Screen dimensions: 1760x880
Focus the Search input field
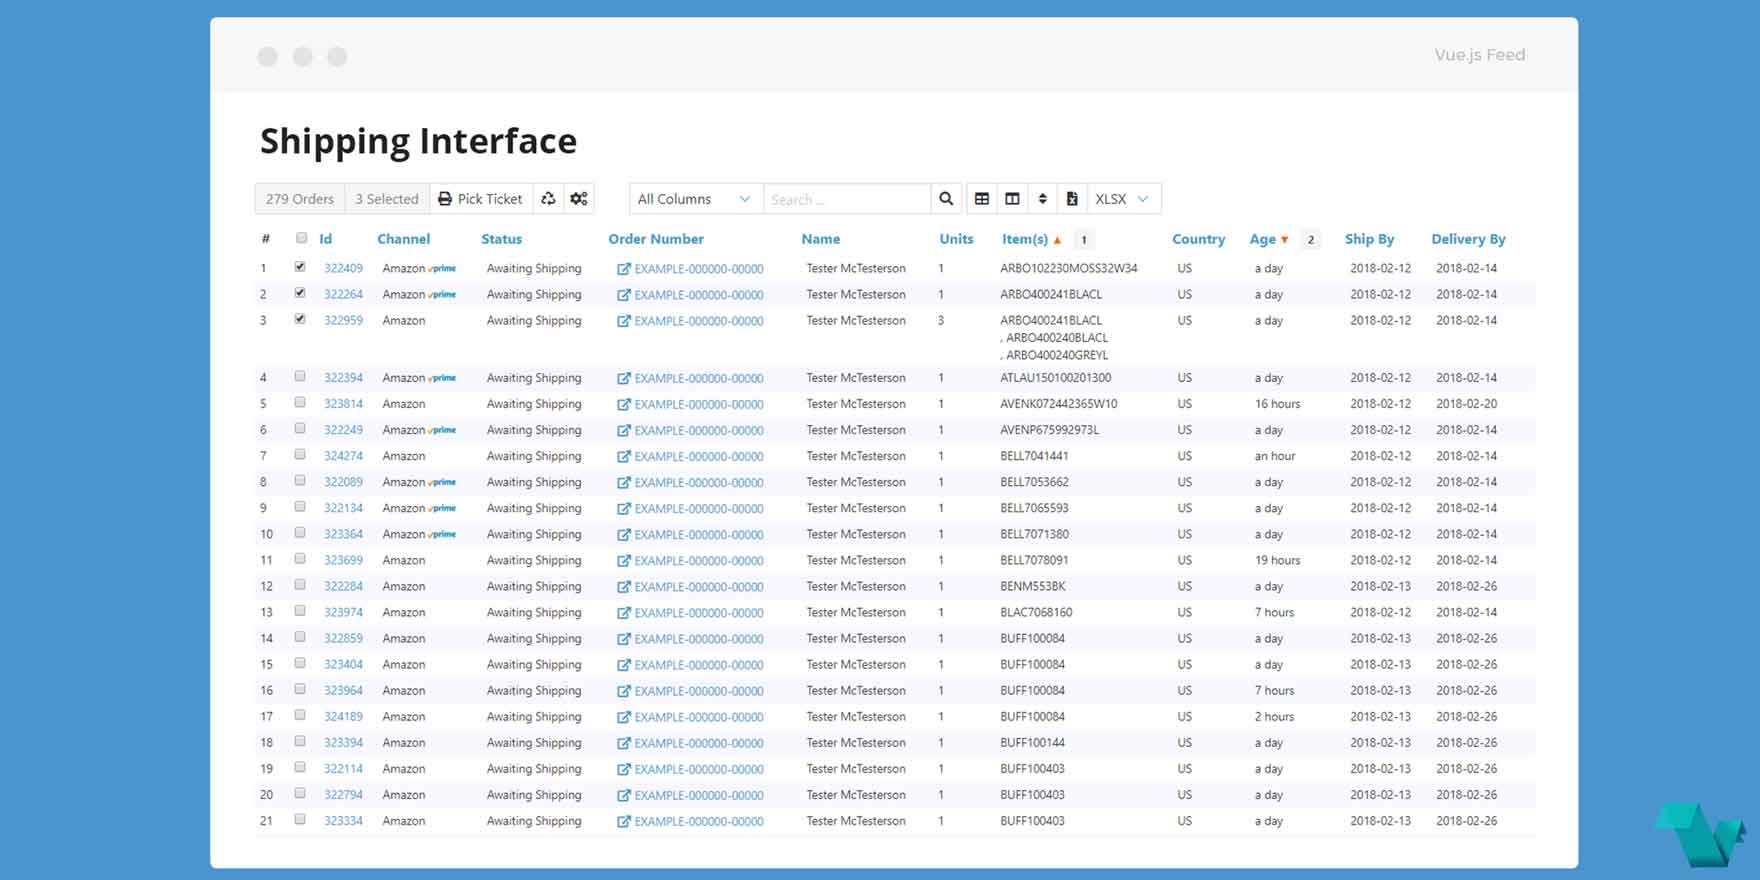(846, 199)
